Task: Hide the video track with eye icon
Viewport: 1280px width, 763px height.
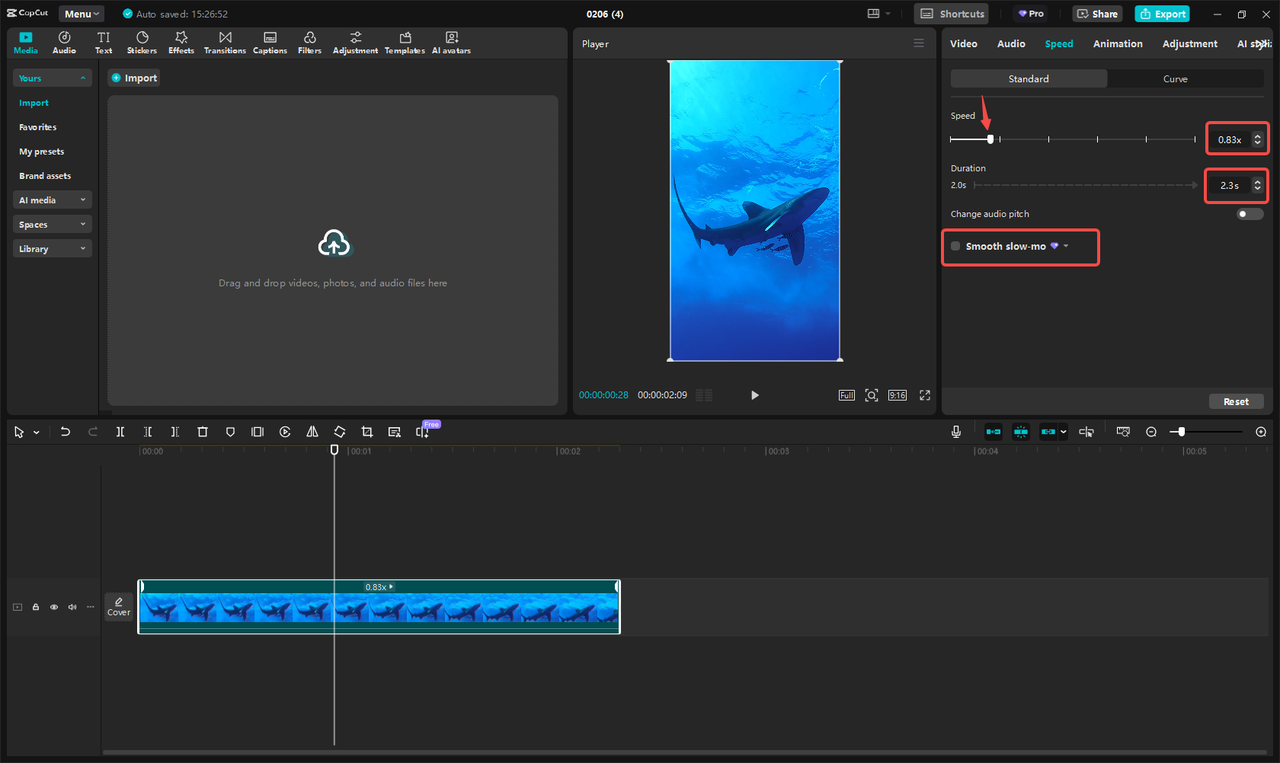Action: click(x=54, y=607)
